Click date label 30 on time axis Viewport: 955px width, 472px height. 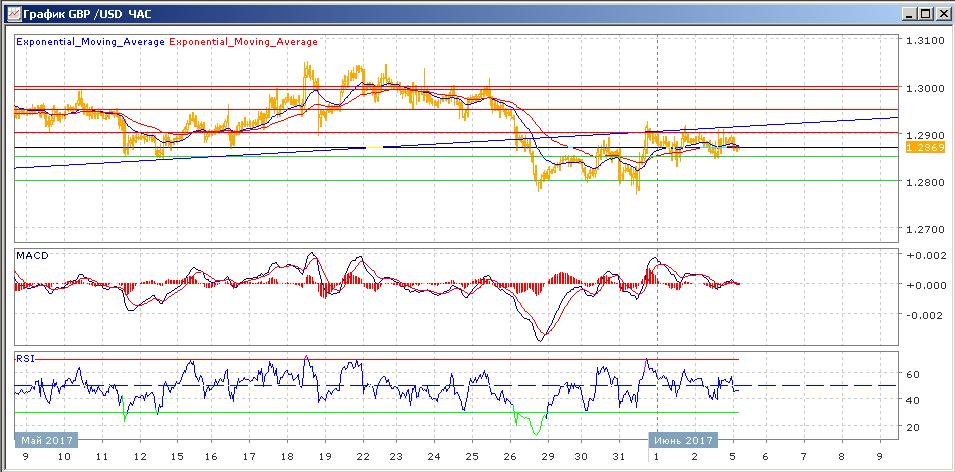coord(582,456)
